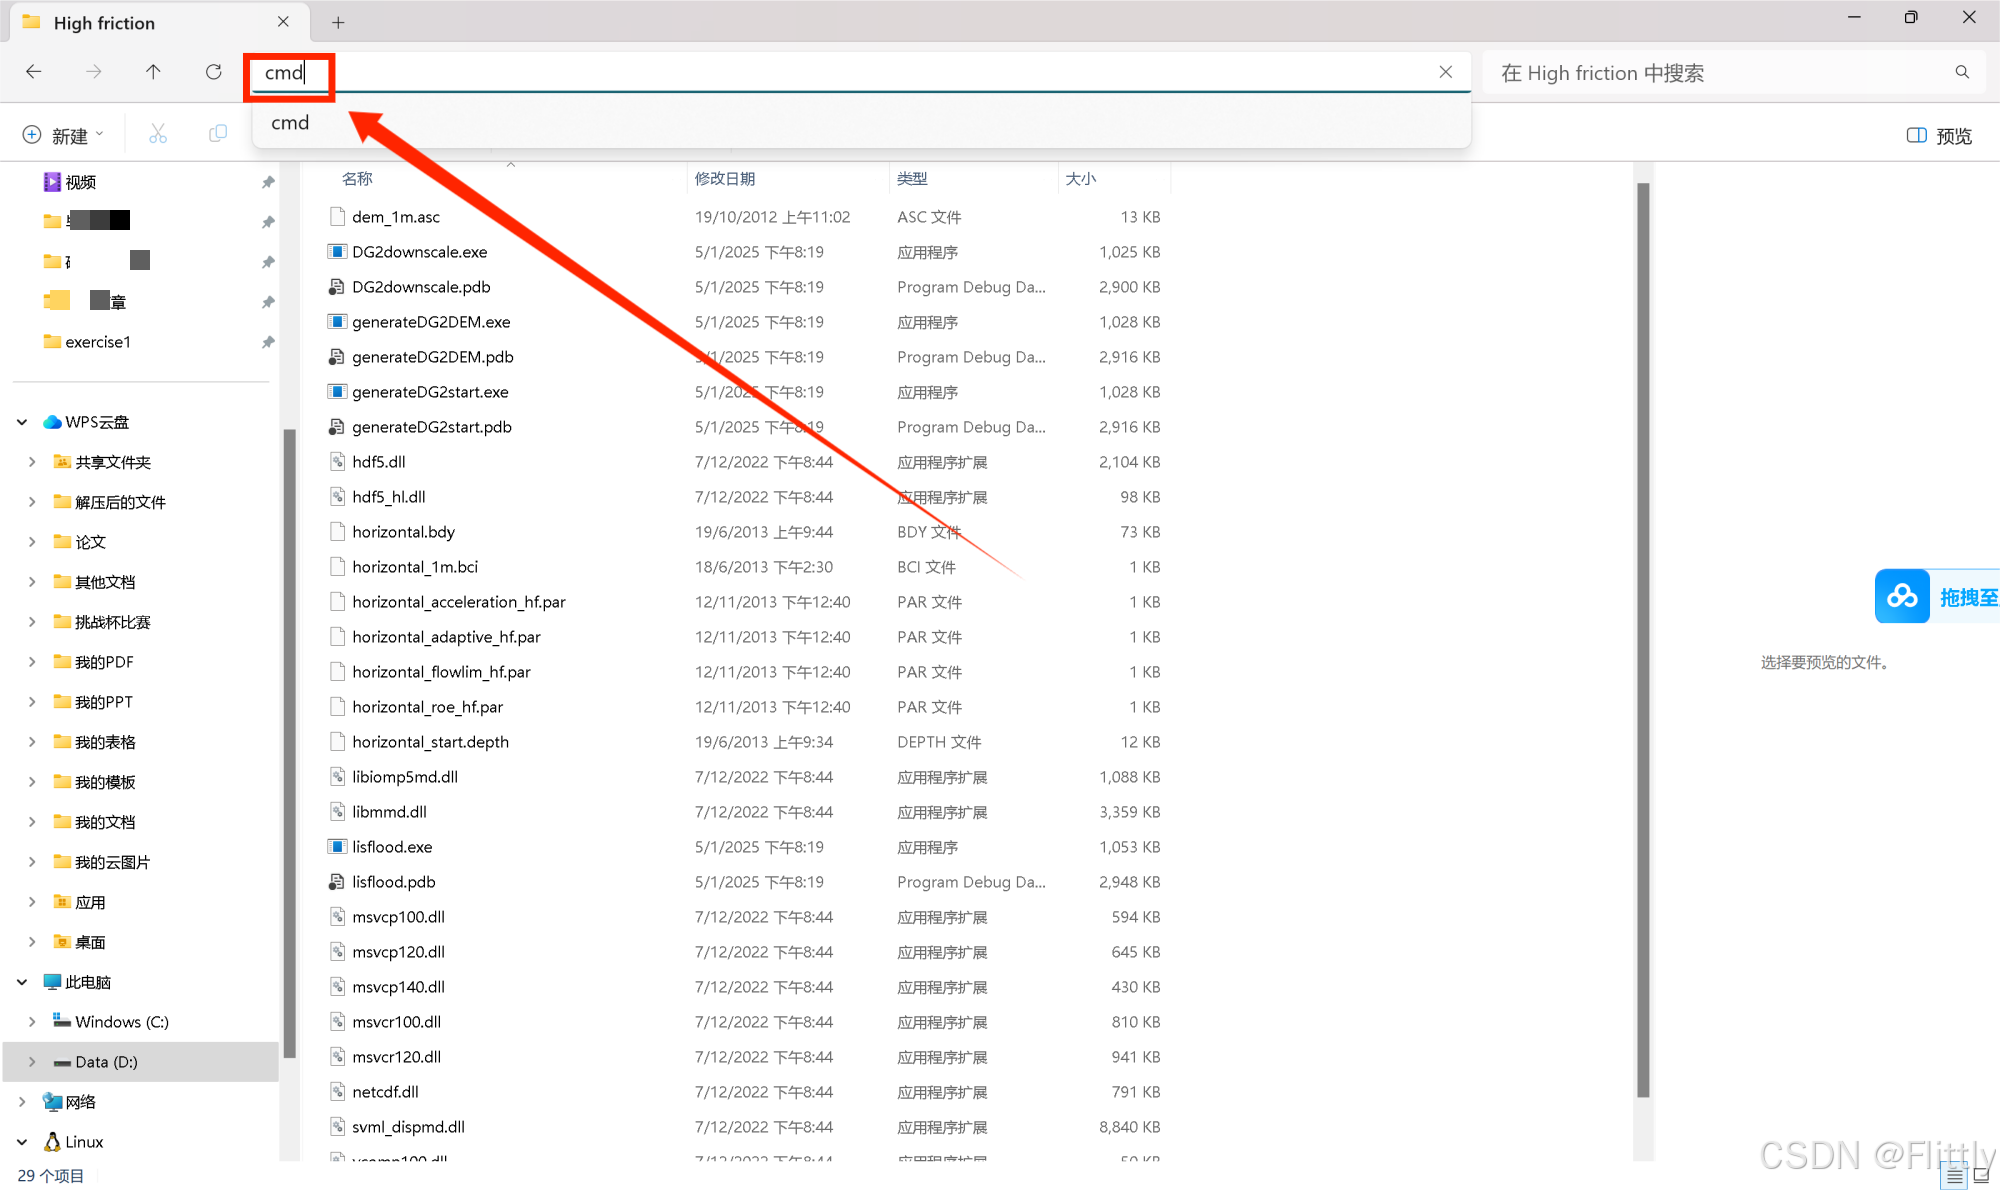Viewport: 2000px width, 1190px height.
Task: Sort by the 修改日期 column header
Action: click(725, 179)
